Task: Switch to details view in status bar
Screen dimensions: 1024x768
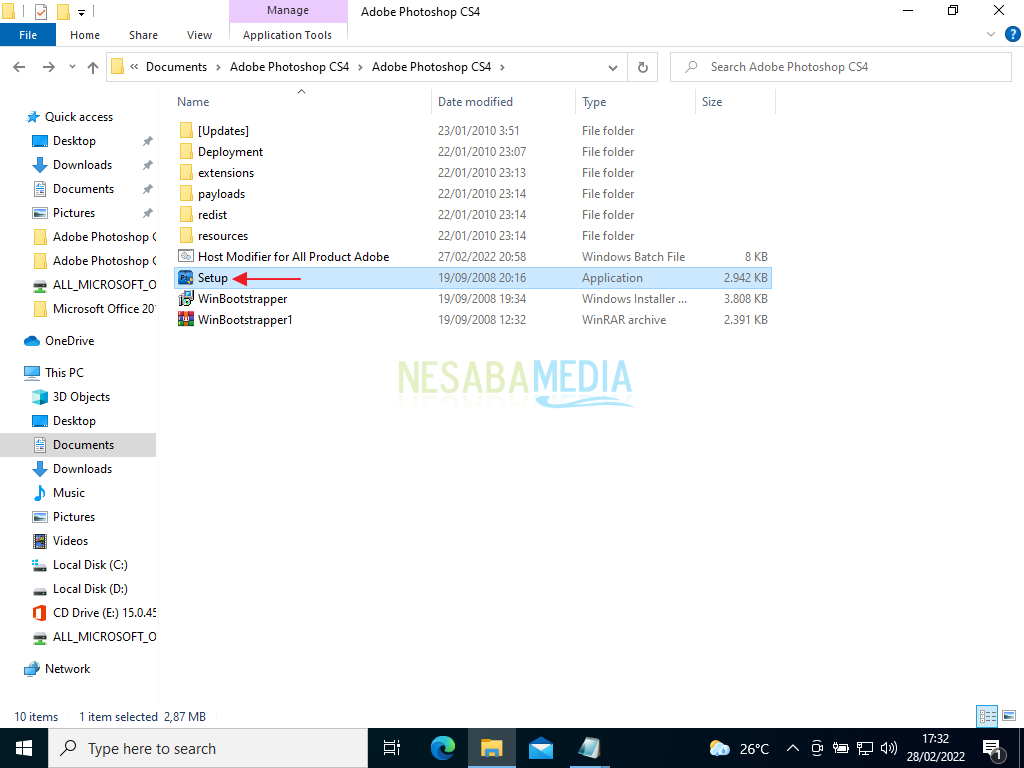Action: (x=986, y=716)
